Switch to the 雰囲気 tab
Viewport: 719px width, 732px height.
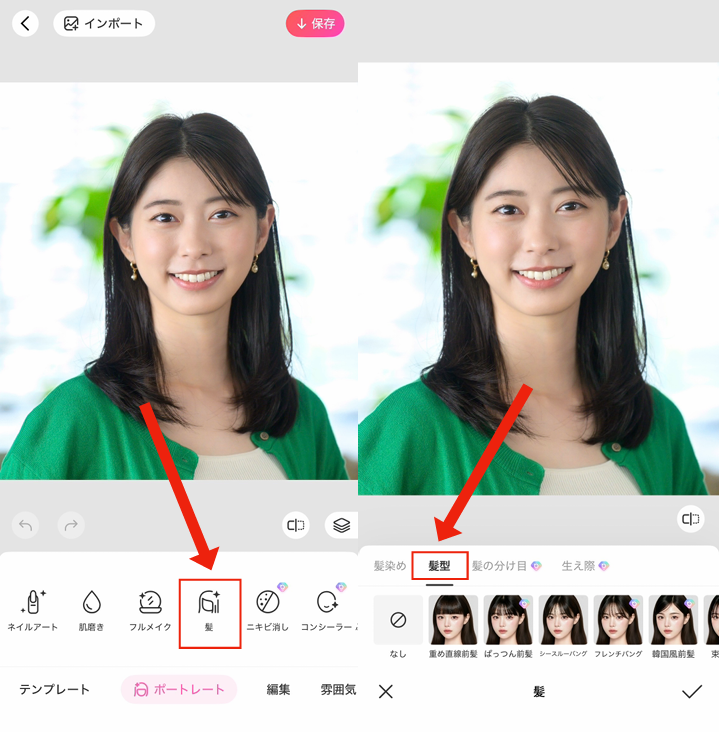pyautogui.click(x=338, y=690)
